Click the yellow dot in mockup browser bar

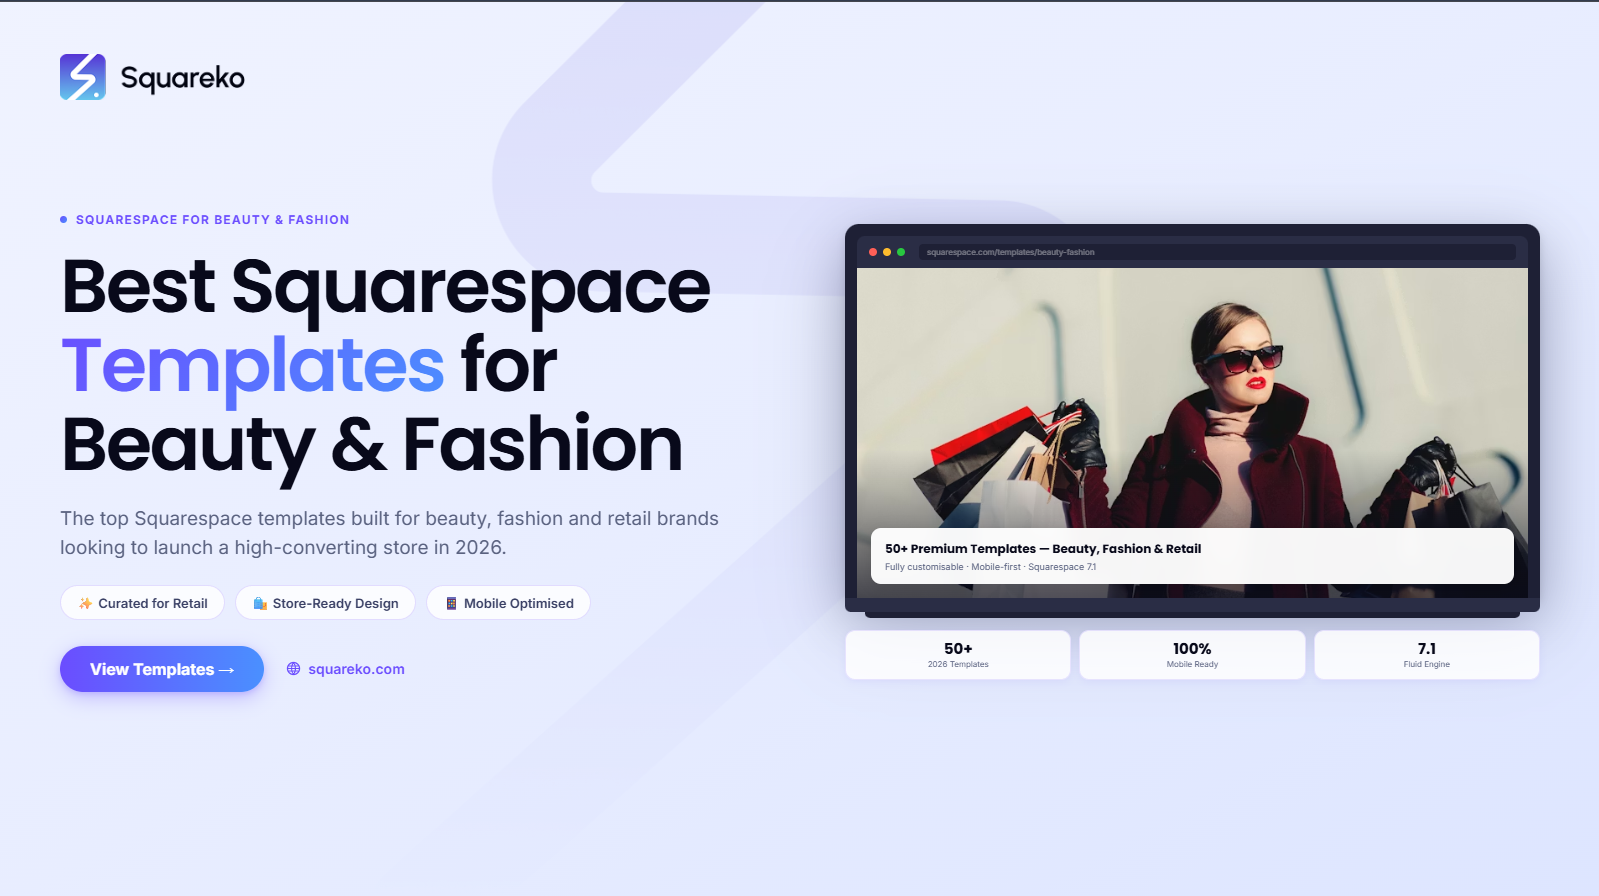coord(887,252)
